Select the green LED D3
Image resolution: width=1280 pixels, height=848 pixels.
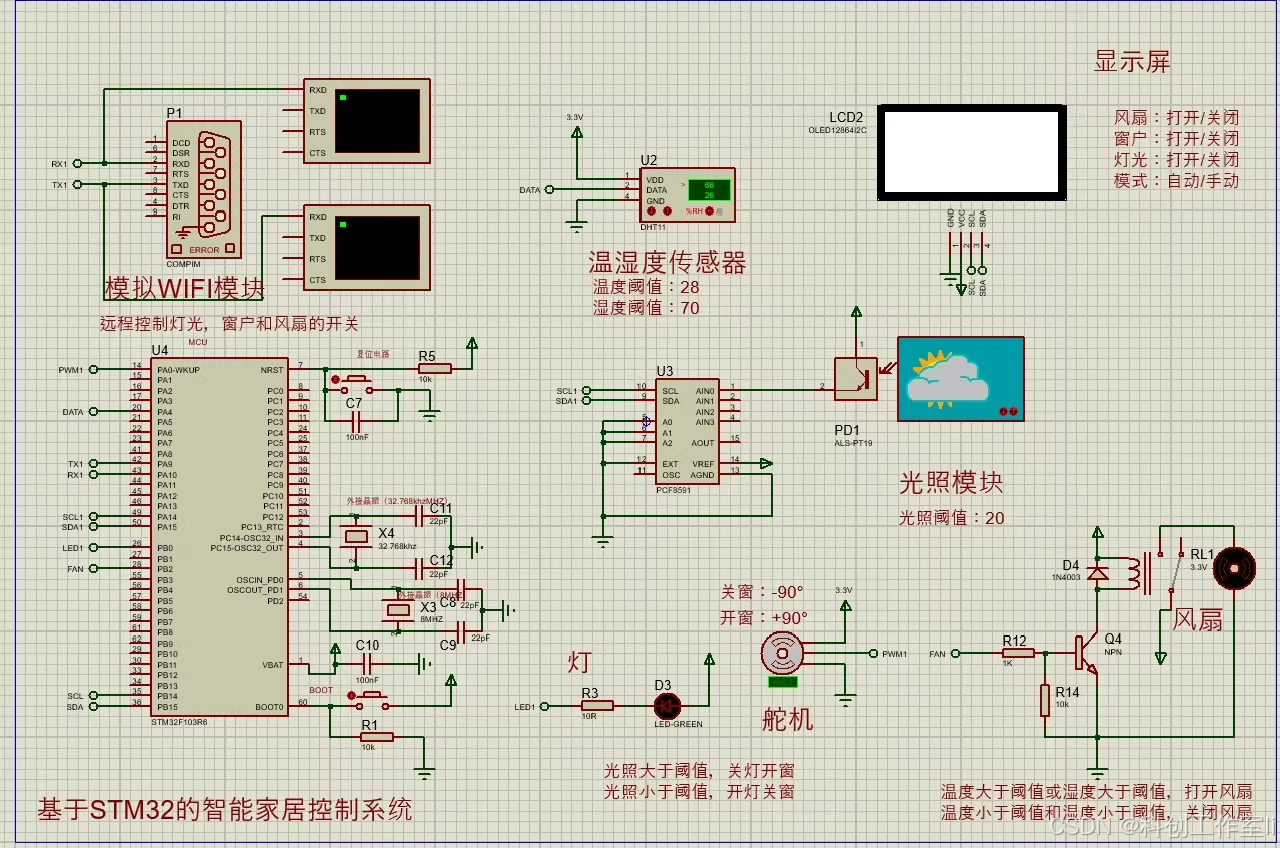(666, 707)
